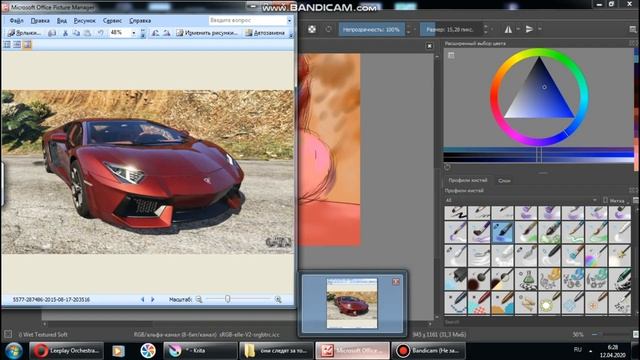Click the Размер brush size slider
640x360 pixels.
coord(451,29)
